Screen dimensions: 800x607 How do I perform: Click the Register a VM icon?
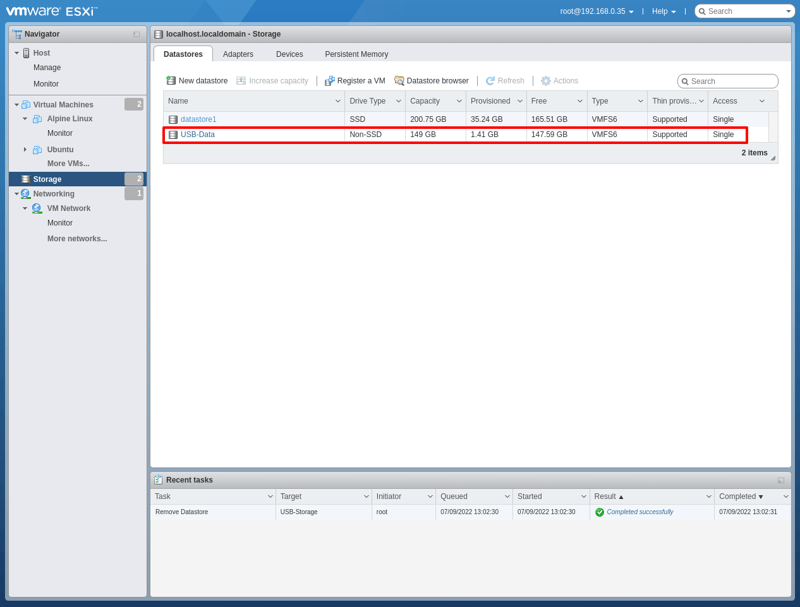(x=330, y=81)
